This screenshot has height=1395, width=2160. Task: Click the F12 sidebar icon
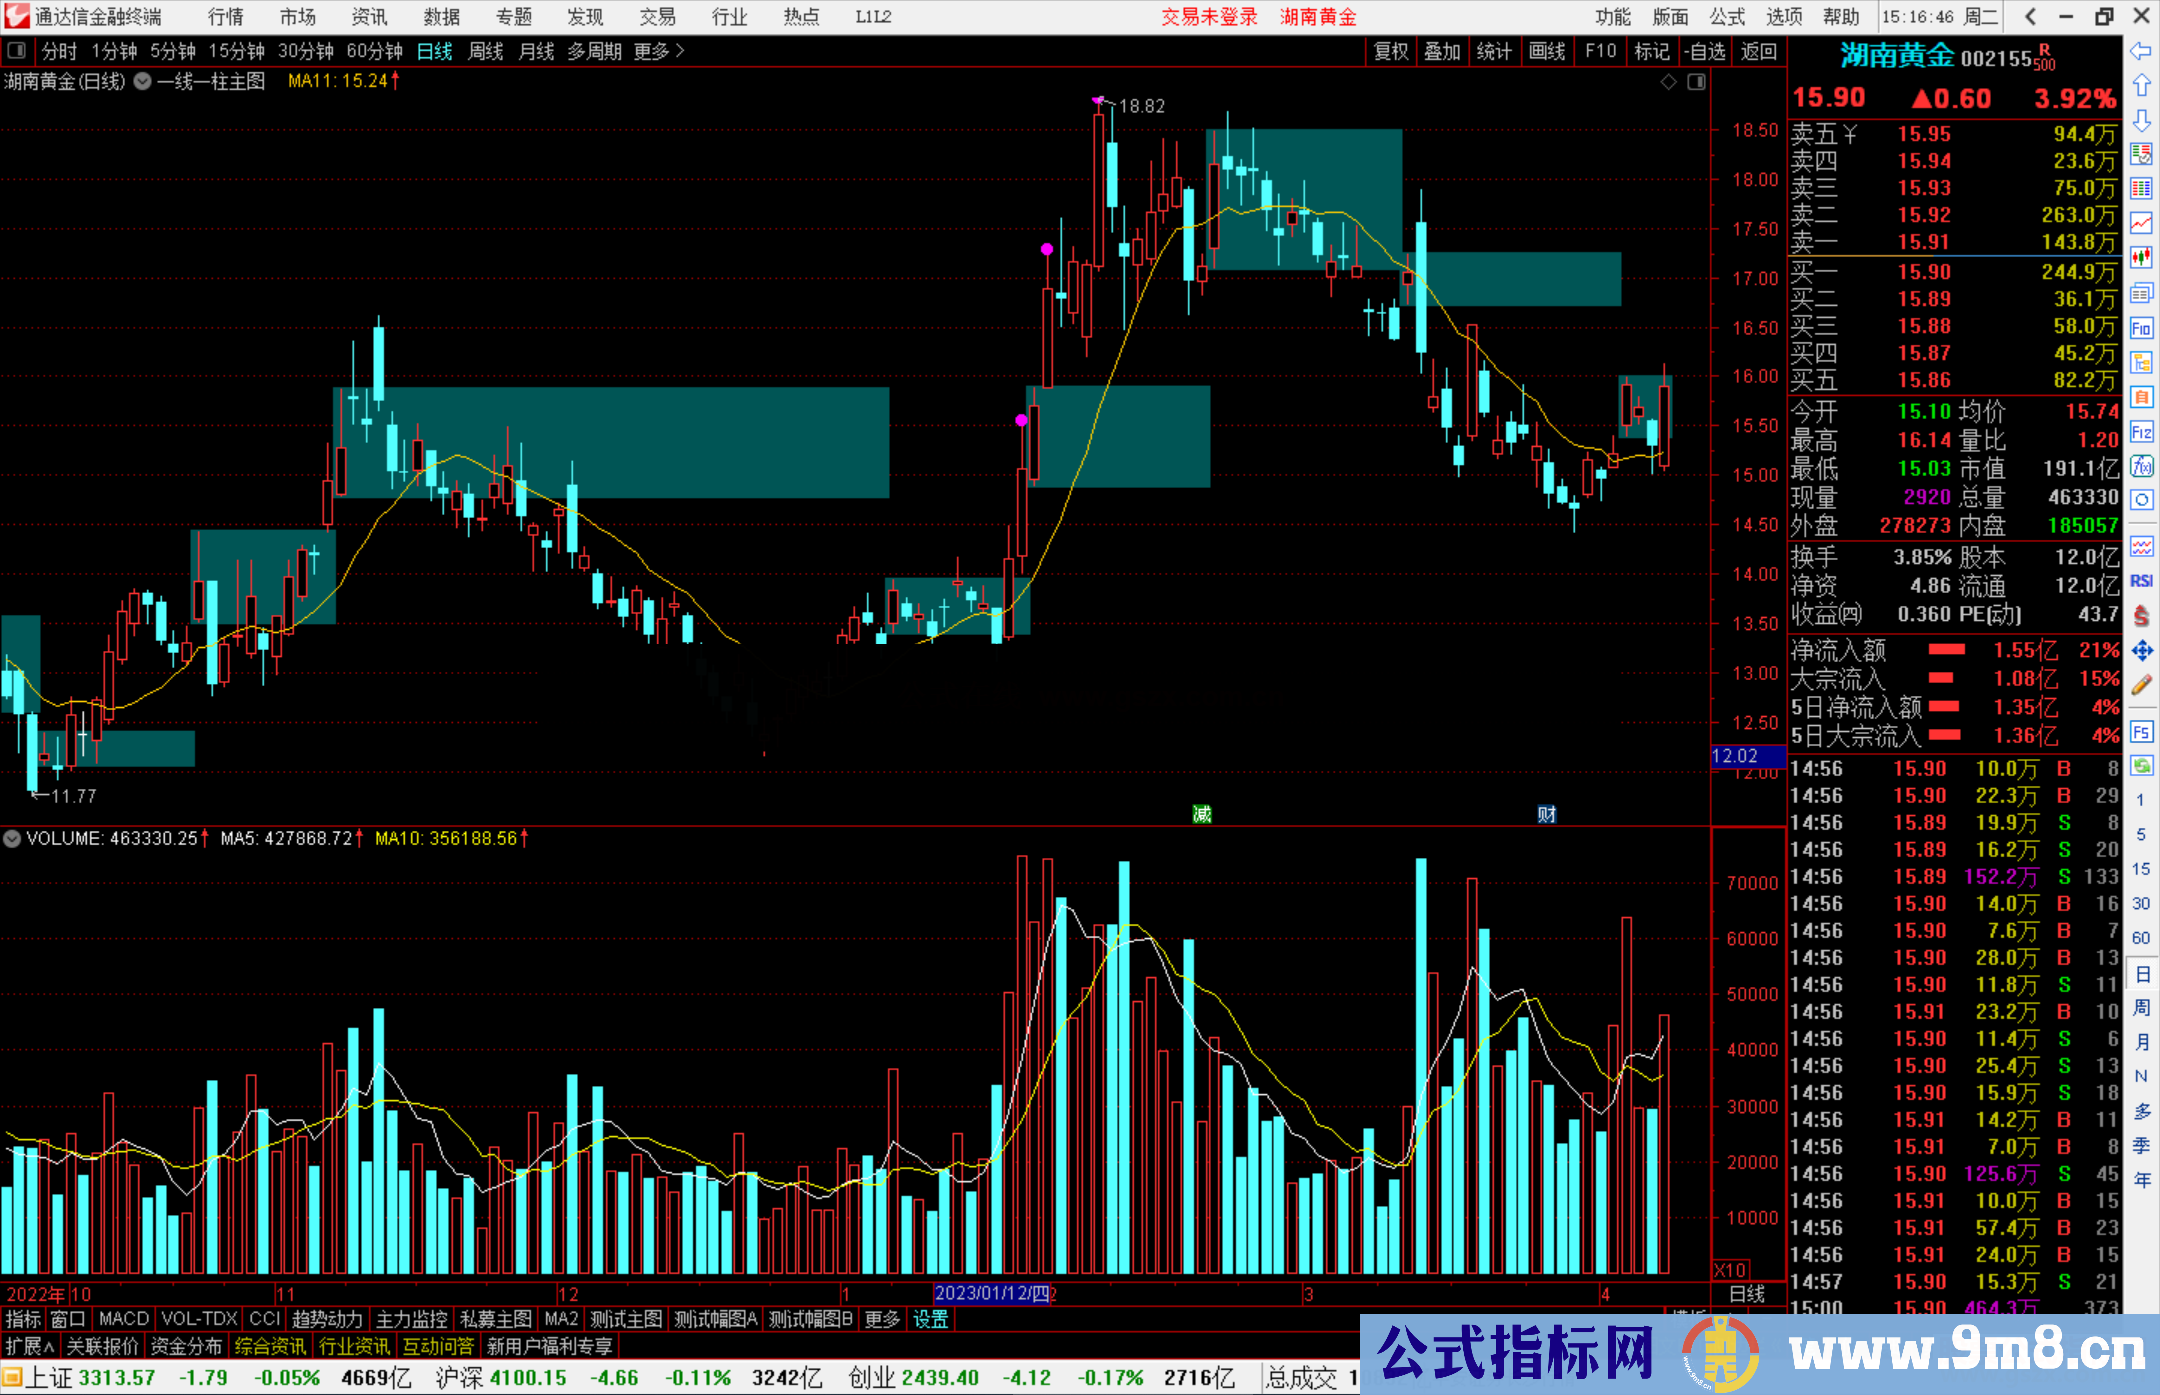(x=2141, y=432)
